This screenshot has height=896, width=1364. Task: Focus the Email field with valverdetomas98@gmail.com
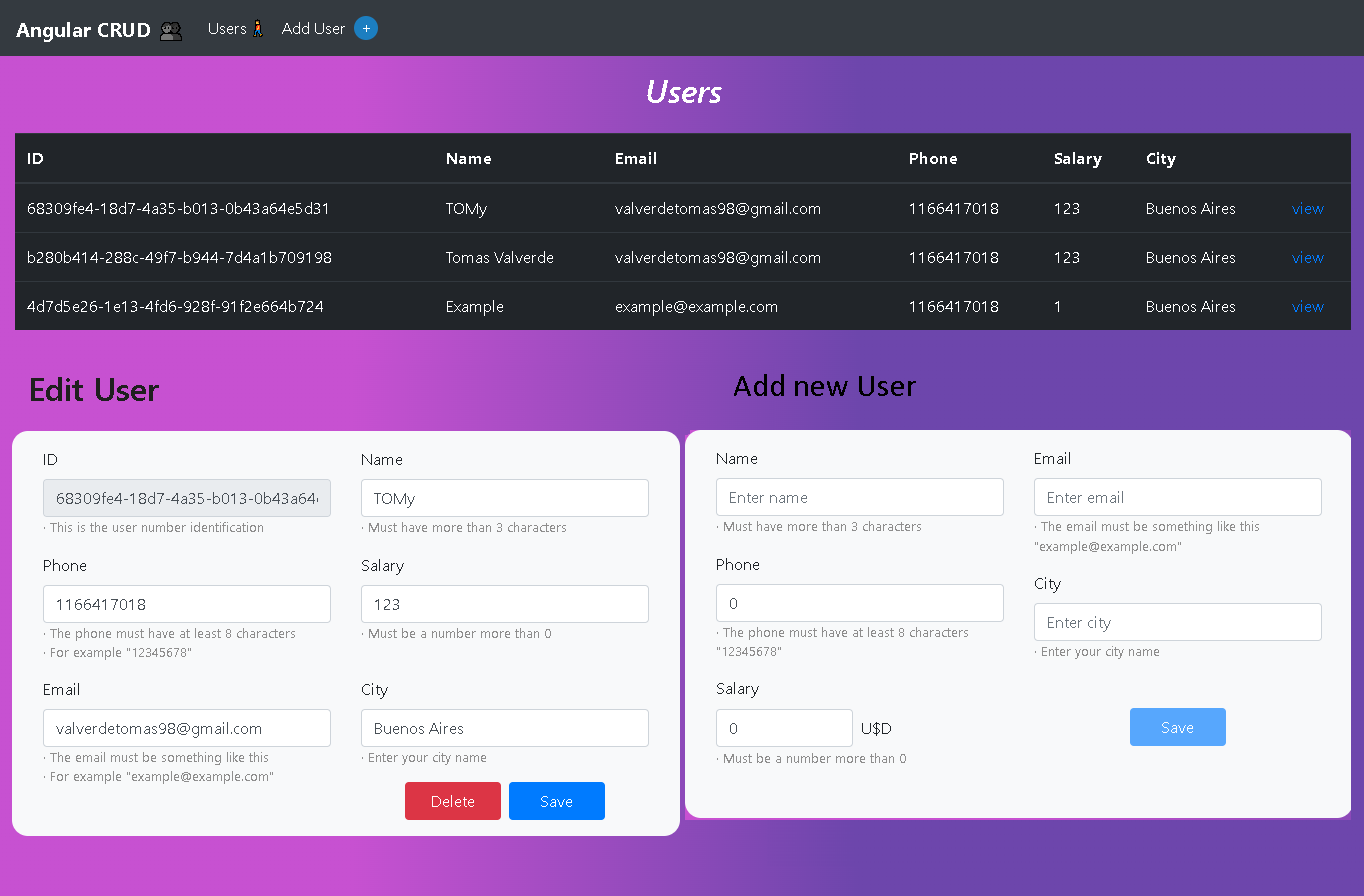186,728
